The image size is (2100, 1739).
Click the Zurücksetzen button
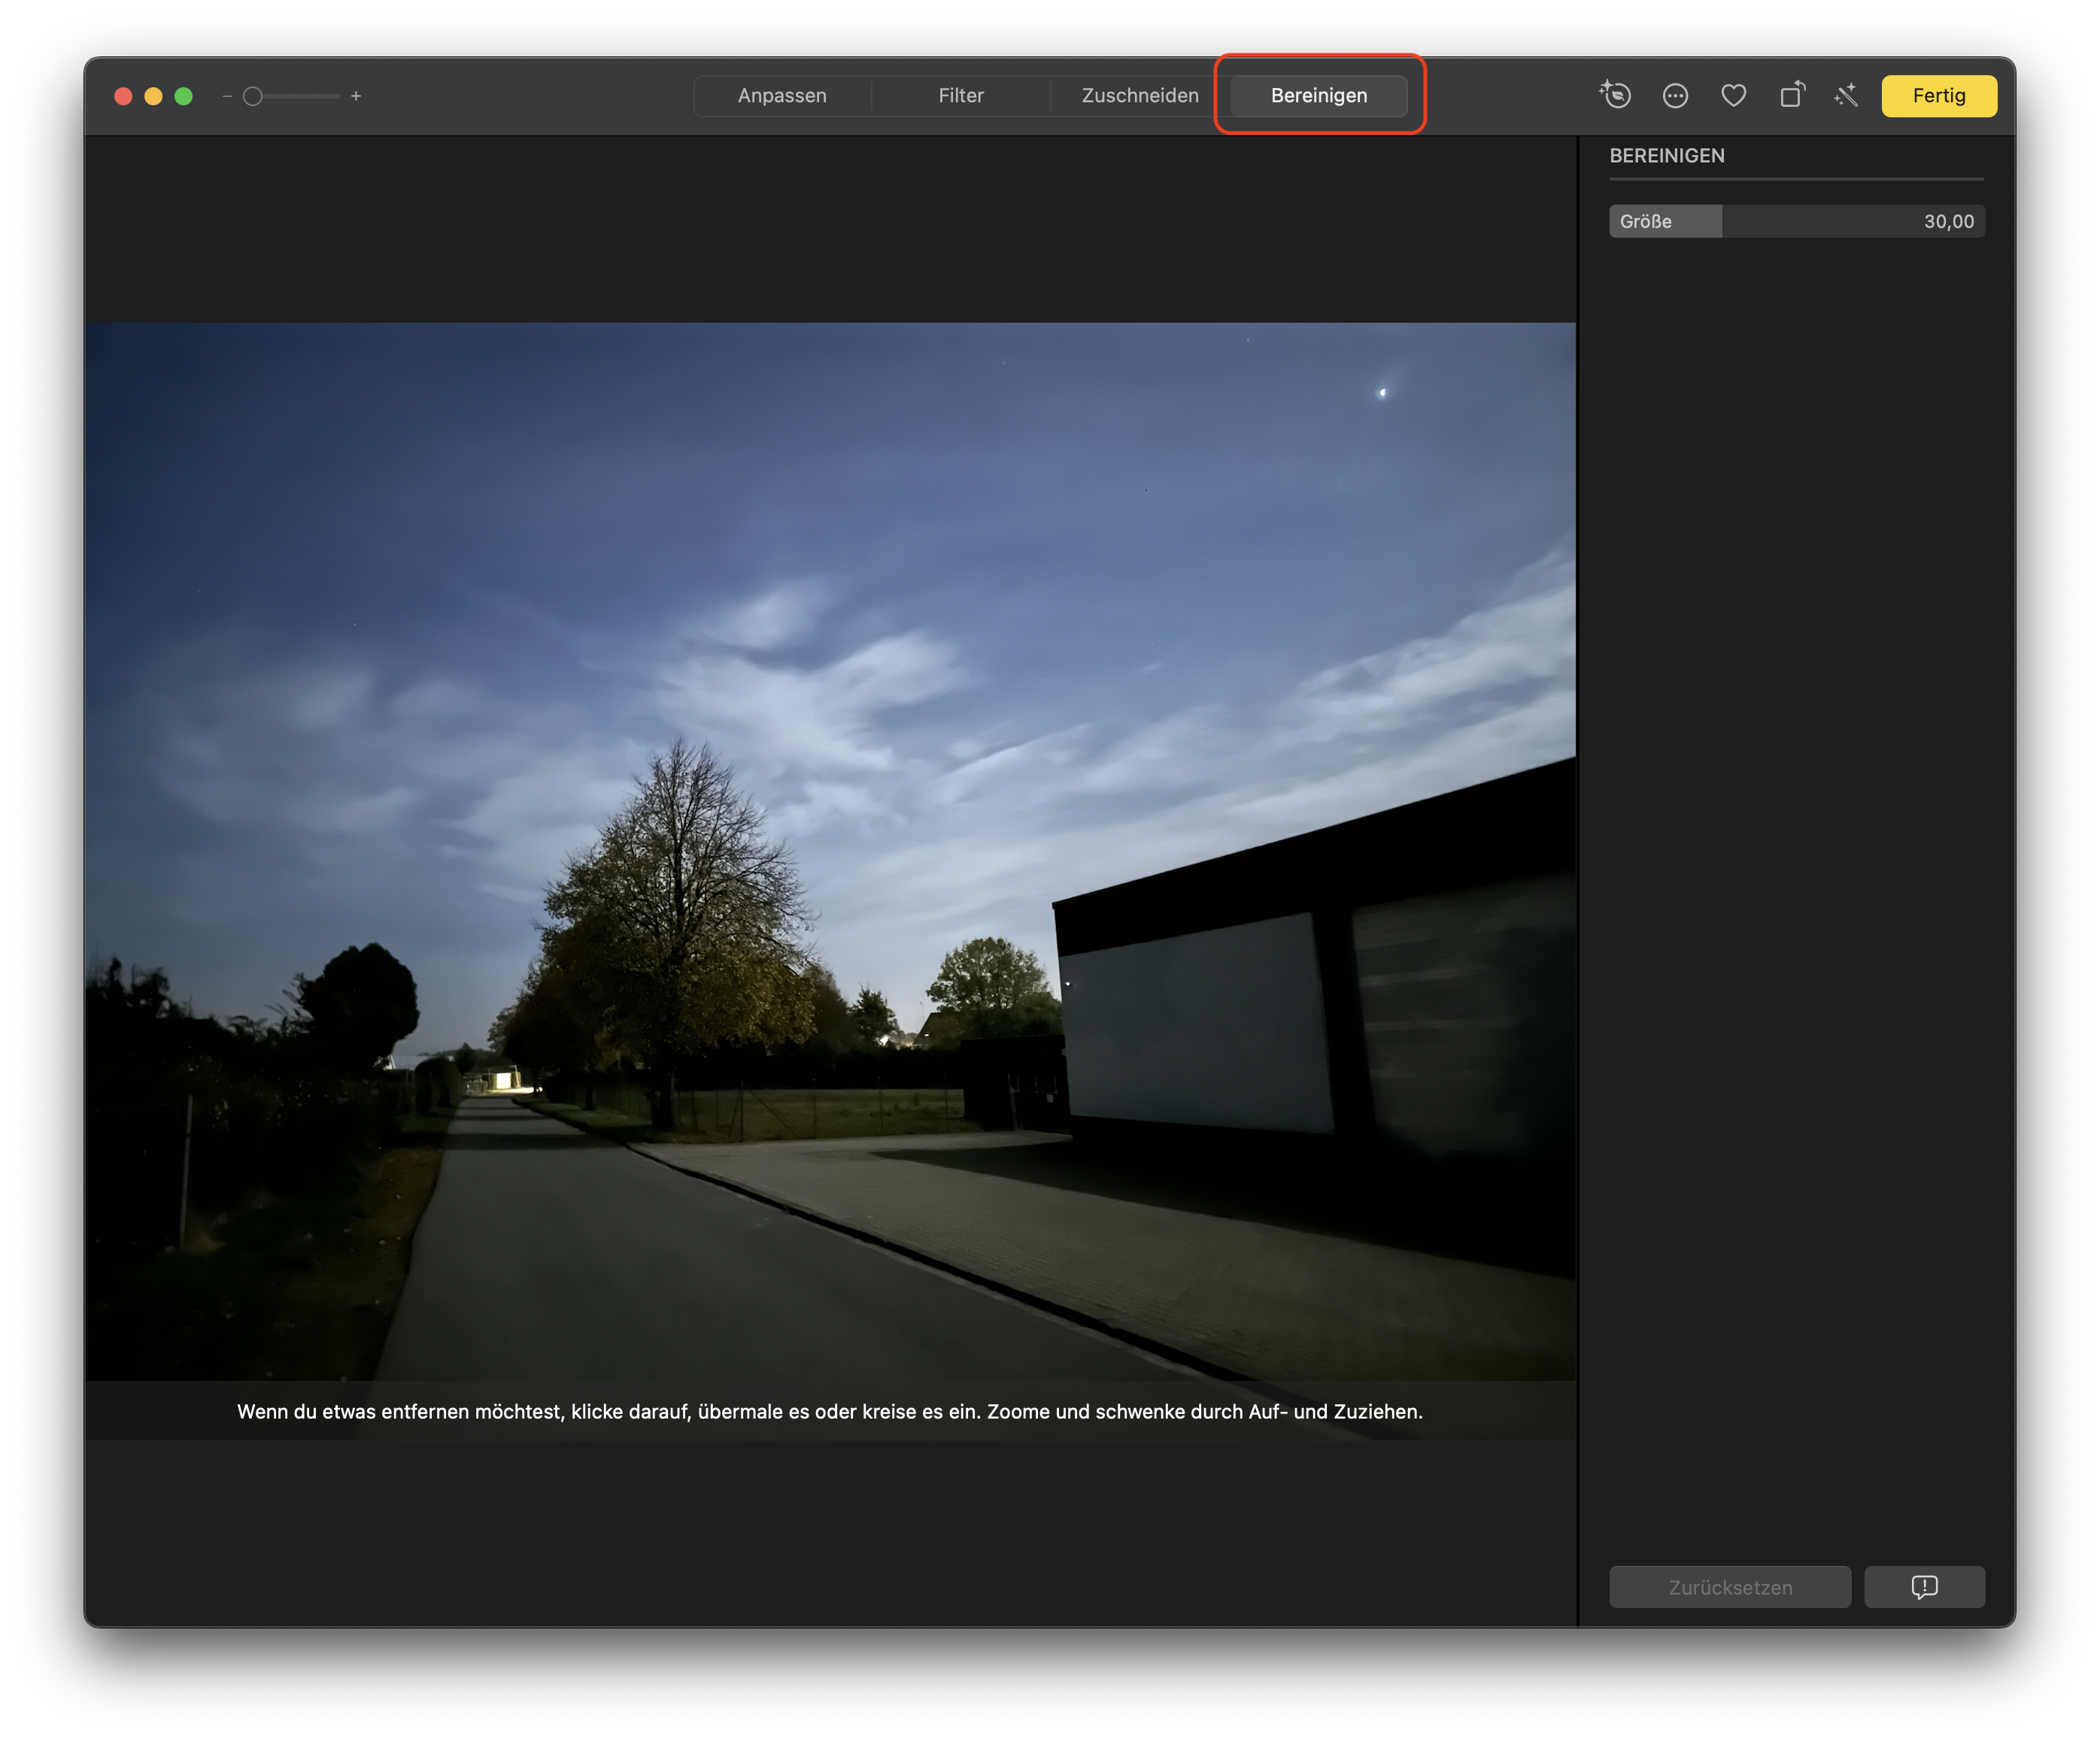click(1729, 1587)
